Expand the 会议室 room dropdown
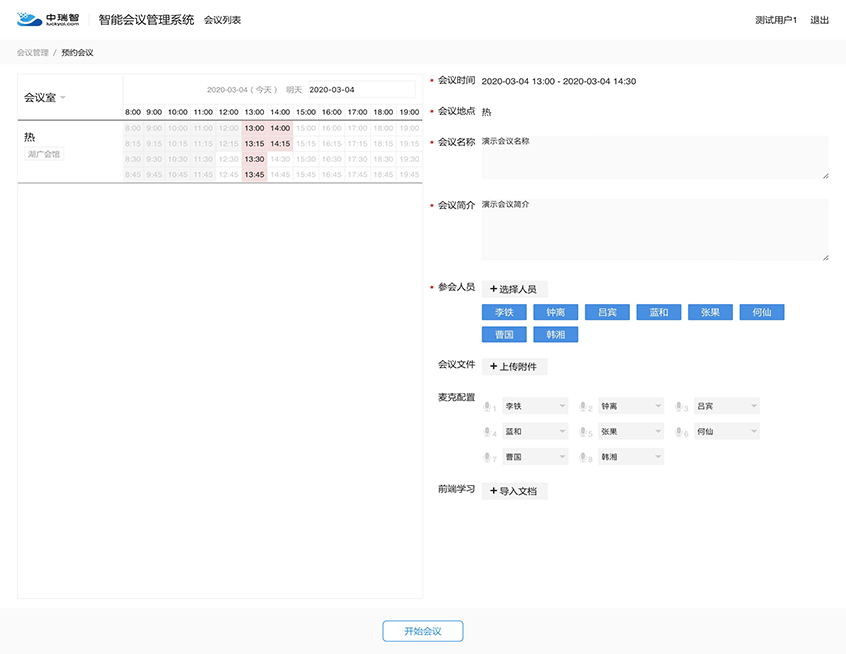Screen dimensions: 846x654 click(x=45, y=98)
